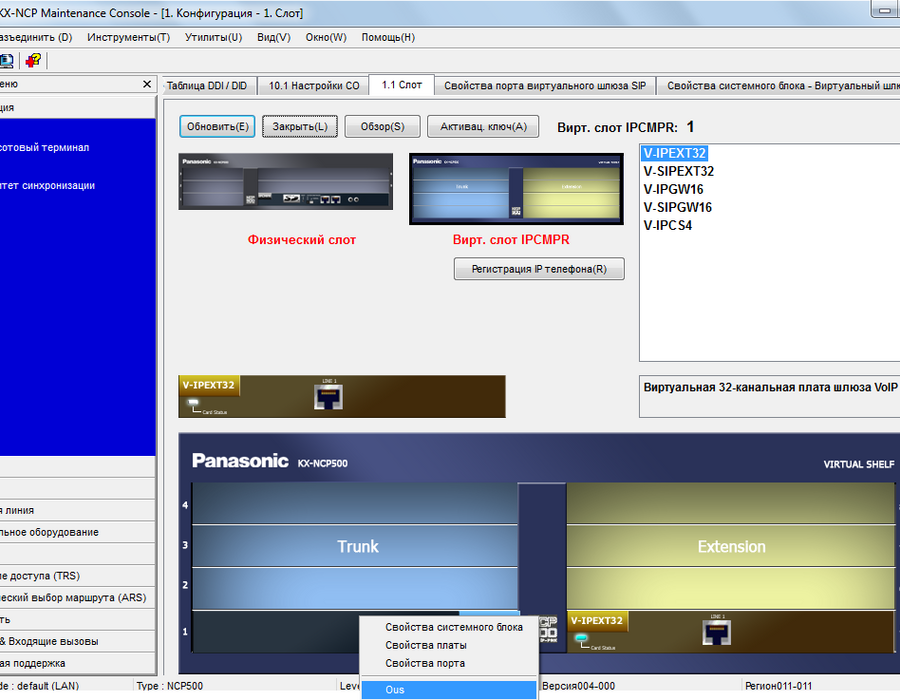
Task: Open the Входящие вызовы sidebar section
Action: tap(77, 641)
